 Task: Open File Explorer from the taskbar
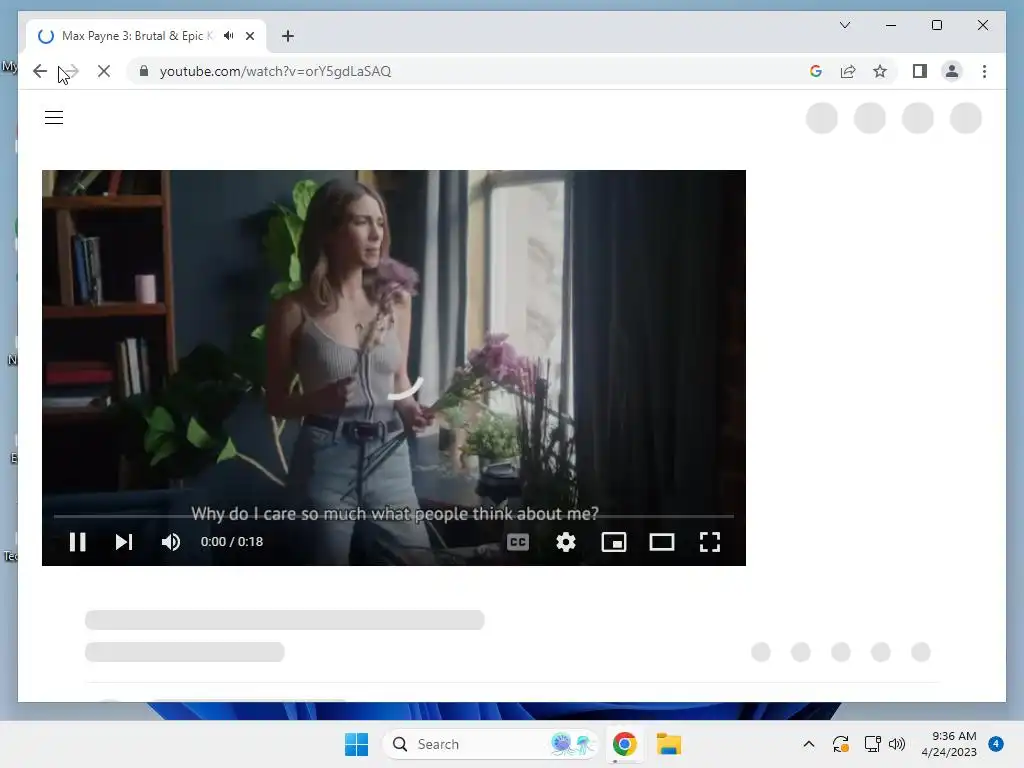[669, 744]
